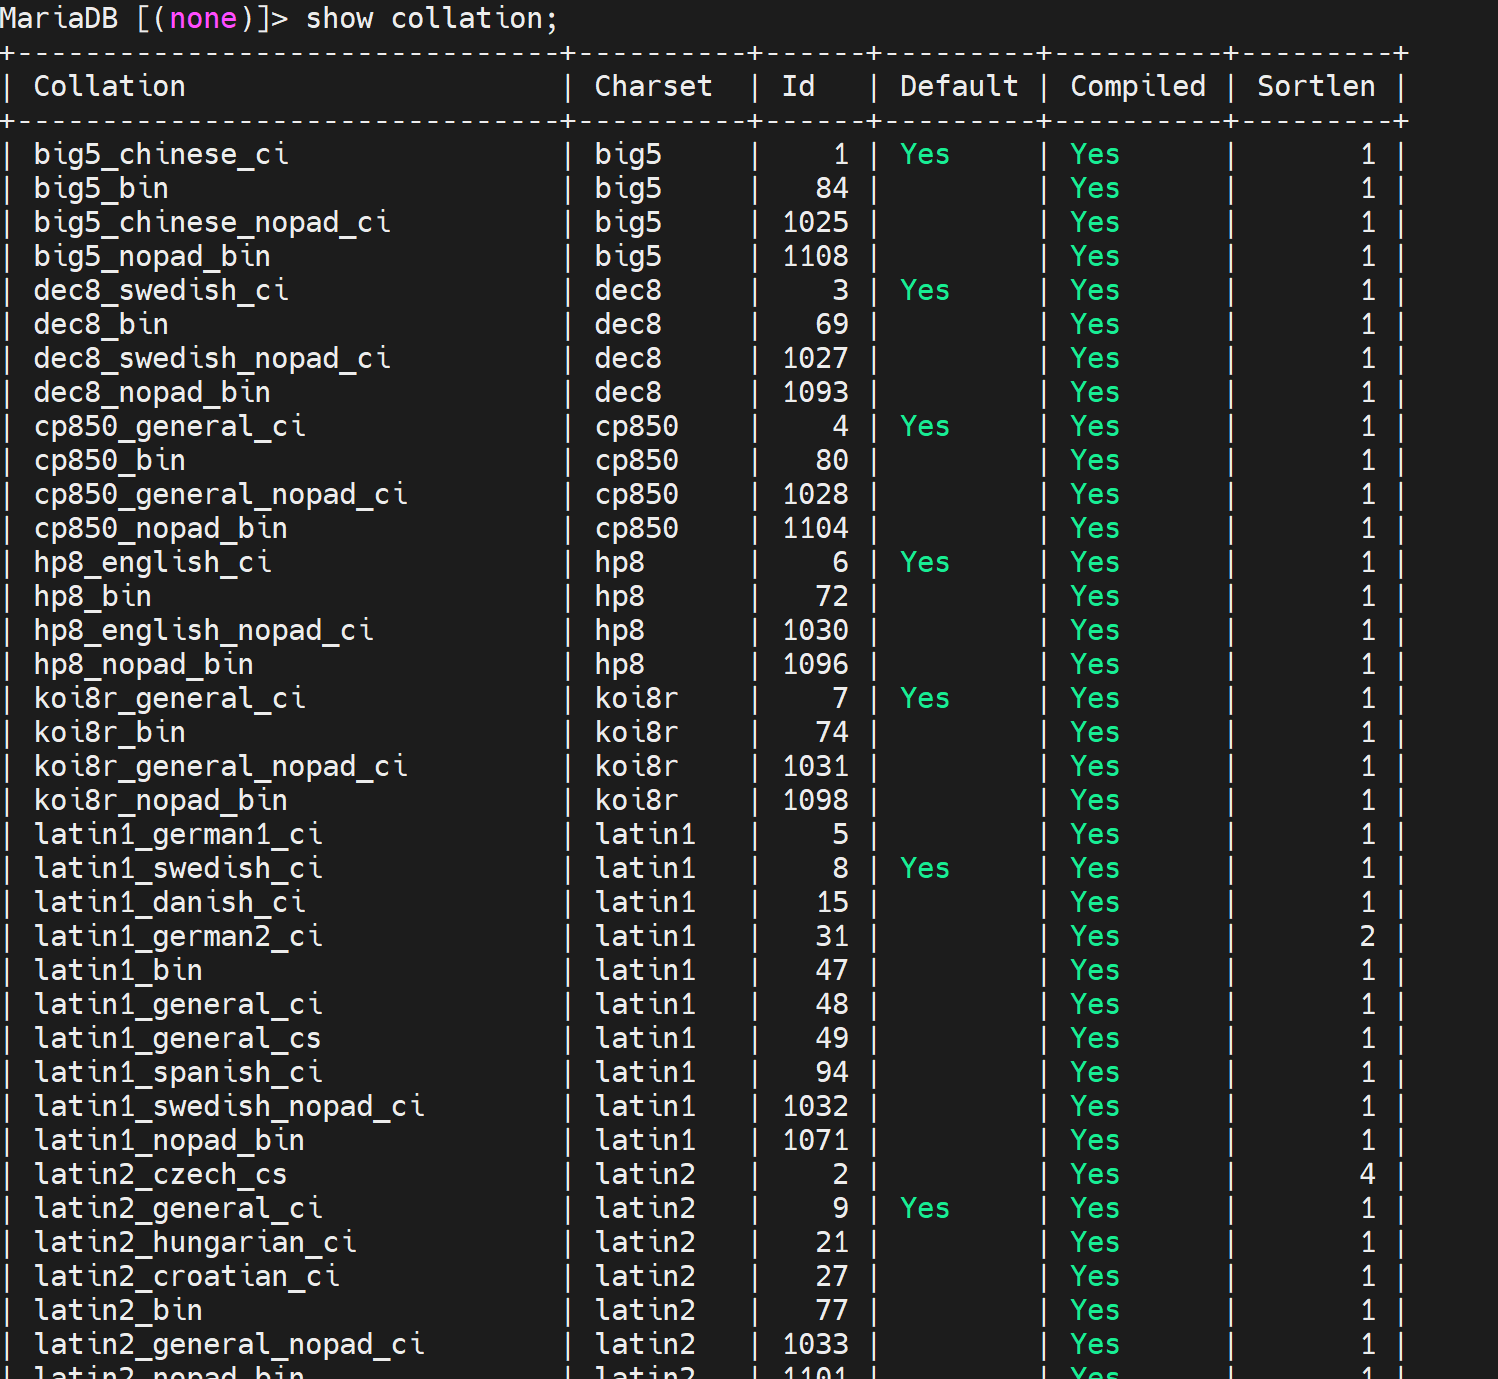
Task: Select the big5_chinese_ci collation name
Action: [x=161, y=155]
